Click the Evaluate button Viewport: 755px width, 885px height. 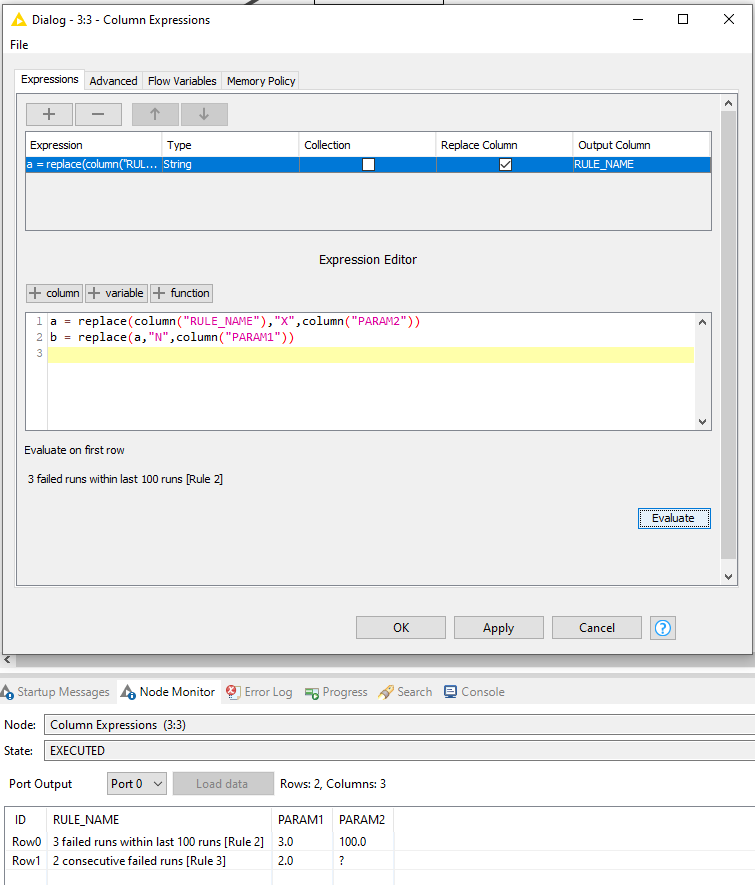click(x=673, y=518)
